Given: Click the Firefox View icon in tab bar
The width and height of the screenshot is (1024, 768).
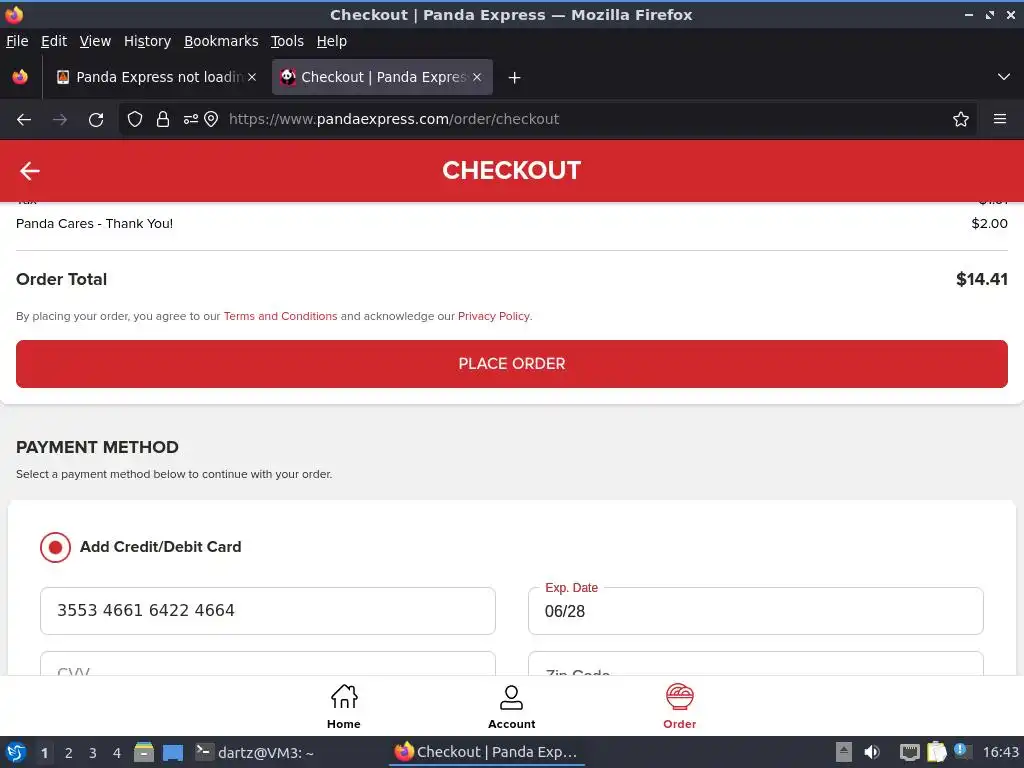Looking at the screenshot, I should (x=20, y=77).
